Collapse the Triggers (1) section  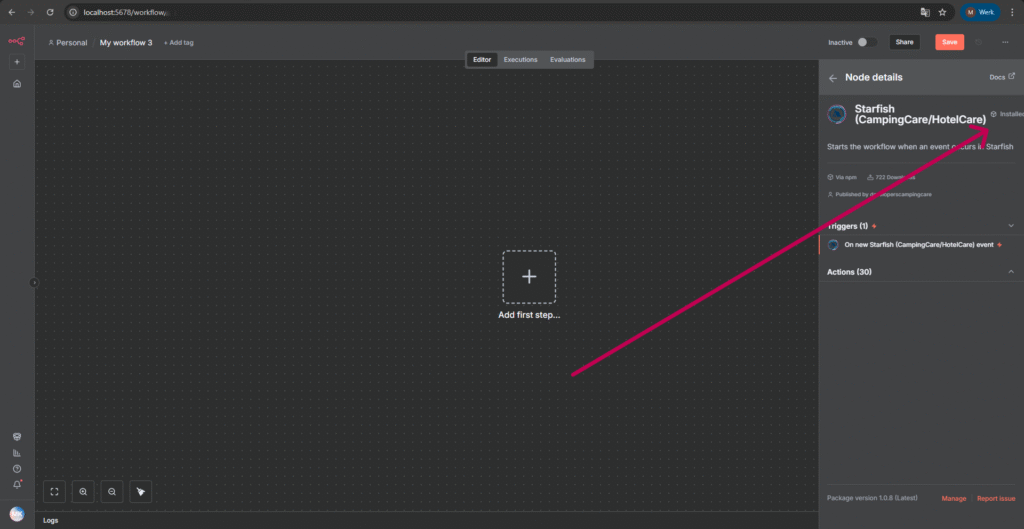click(x=1010, y=226)
